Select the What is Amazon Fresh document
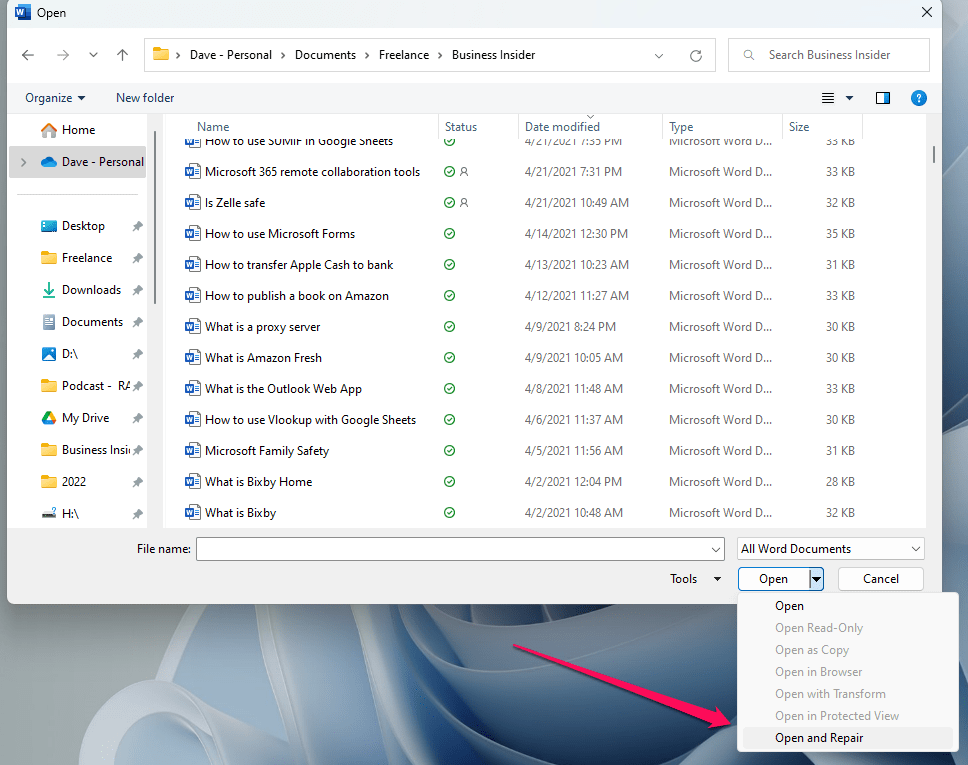This screenshot has height=765, width=968. click(x=263, y=358)
